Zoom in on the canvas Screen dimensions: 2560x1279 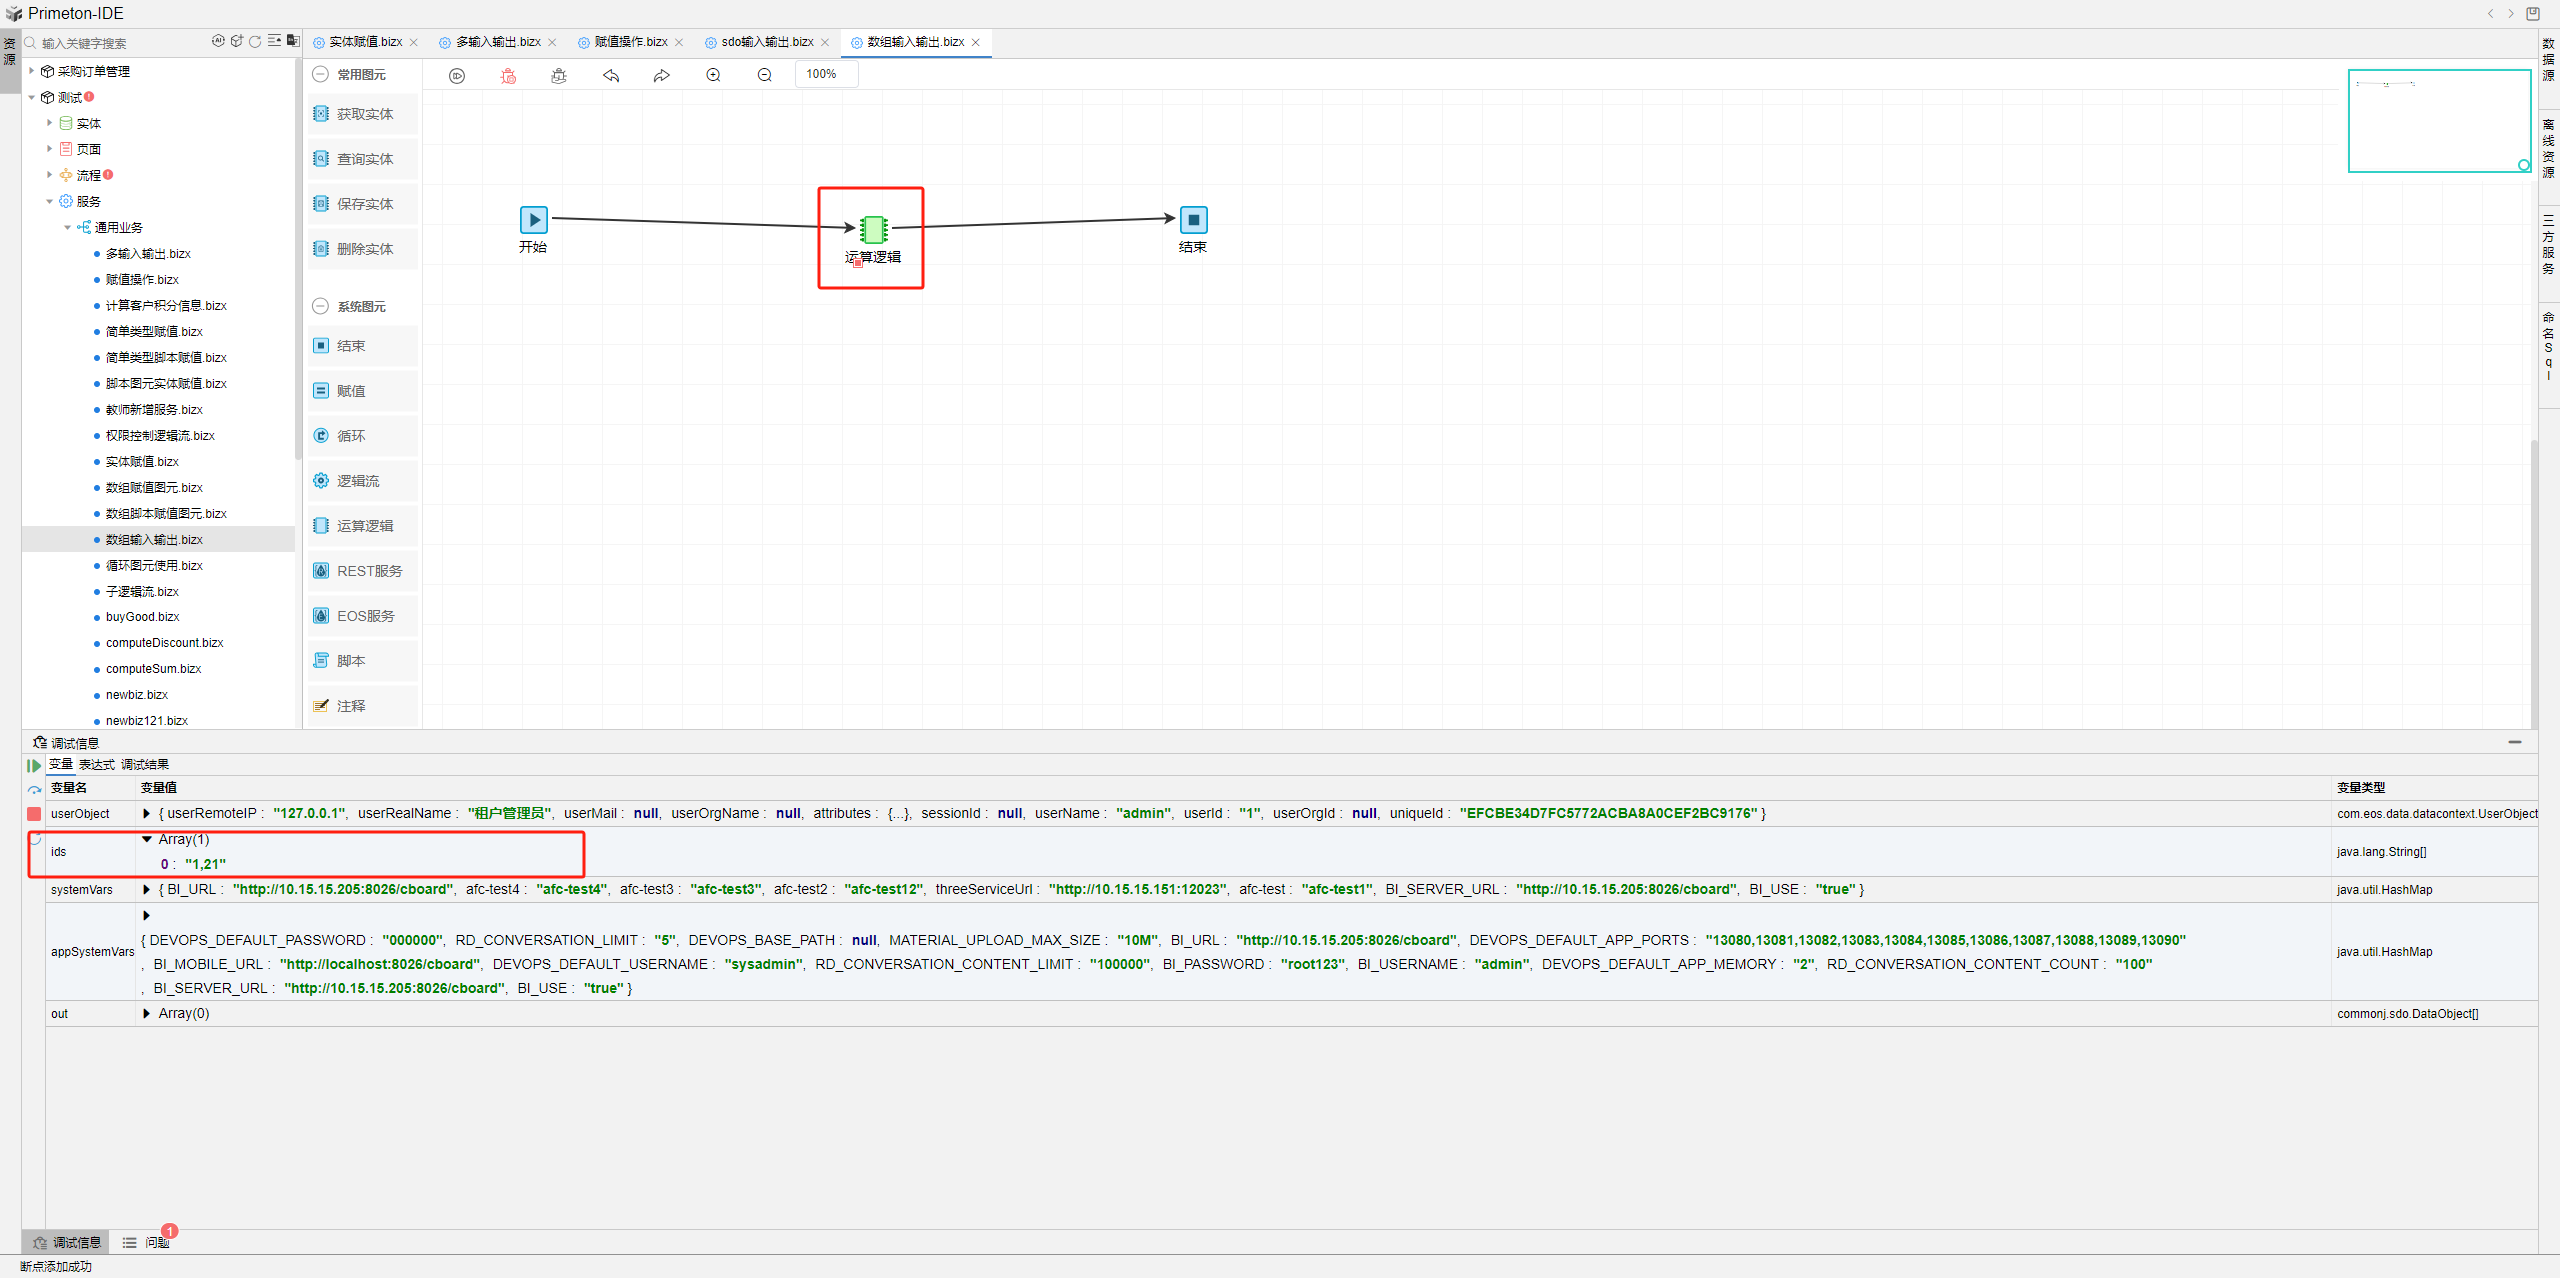713,76
